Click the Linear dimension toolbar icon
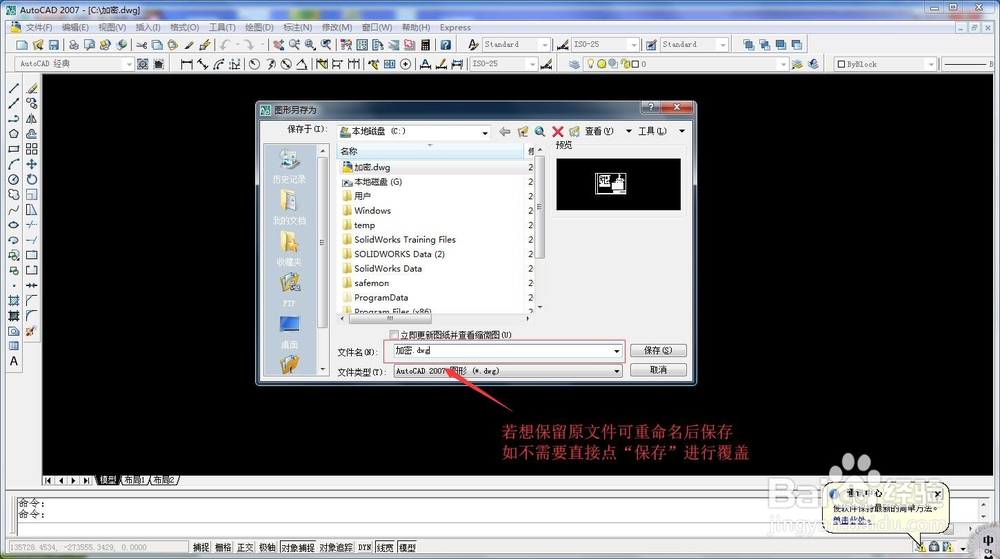The width and height of the screenshot is (1000, 559). point(186,64)
